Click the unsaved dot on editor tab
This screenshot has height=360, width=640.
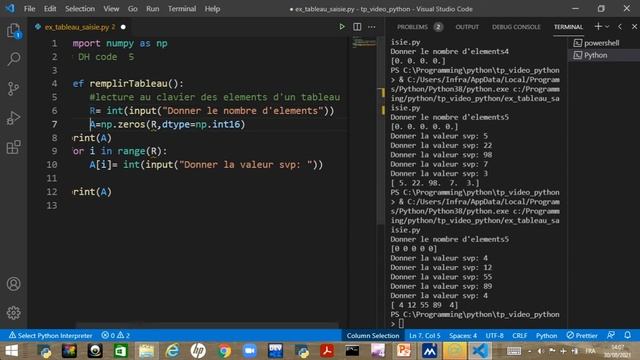click(123, 27)
